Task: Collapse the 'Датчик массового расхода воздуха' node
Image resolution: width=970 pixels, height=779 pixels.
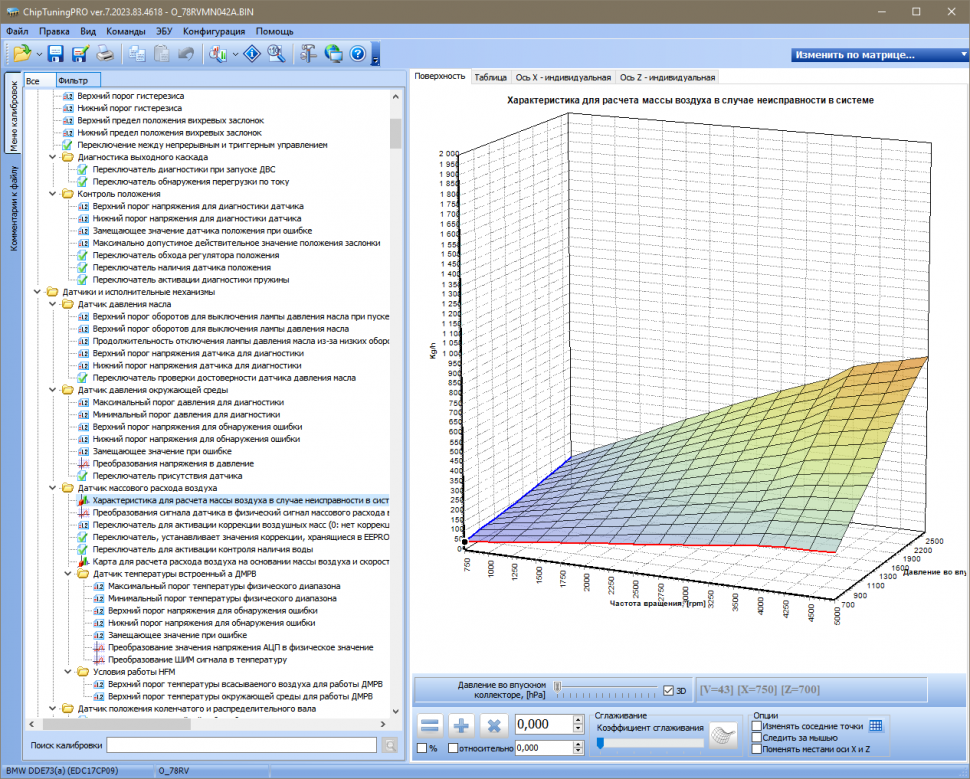Action: coord(53,488)
